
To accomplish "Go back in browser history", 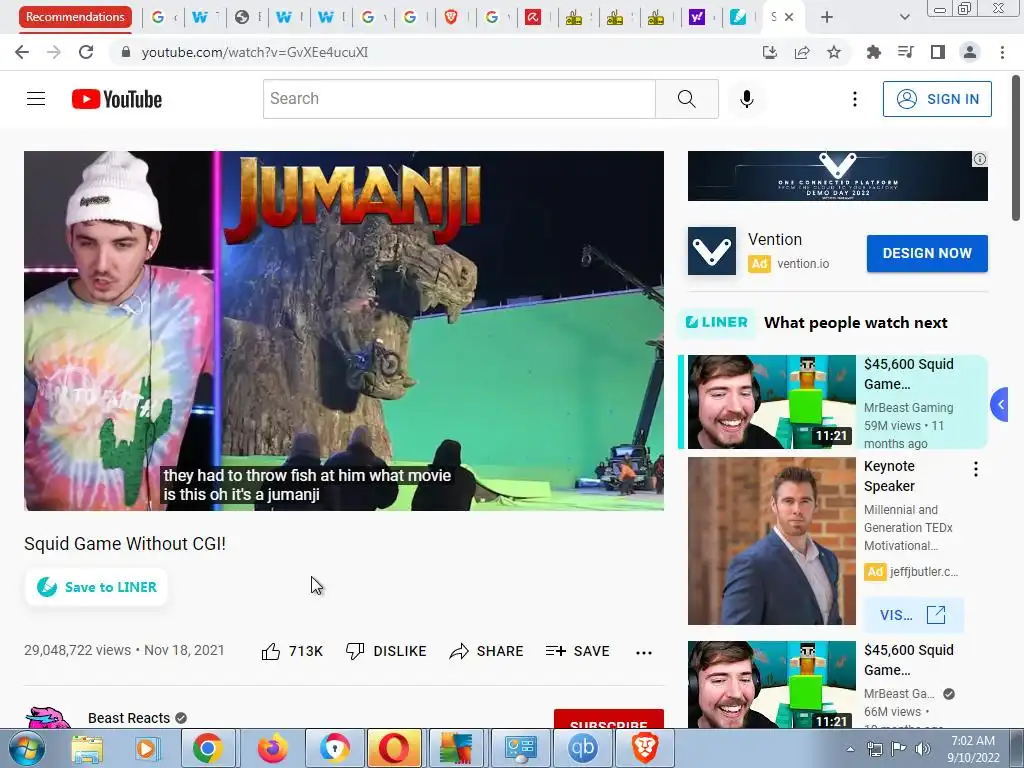I will [x=22, y=52].
